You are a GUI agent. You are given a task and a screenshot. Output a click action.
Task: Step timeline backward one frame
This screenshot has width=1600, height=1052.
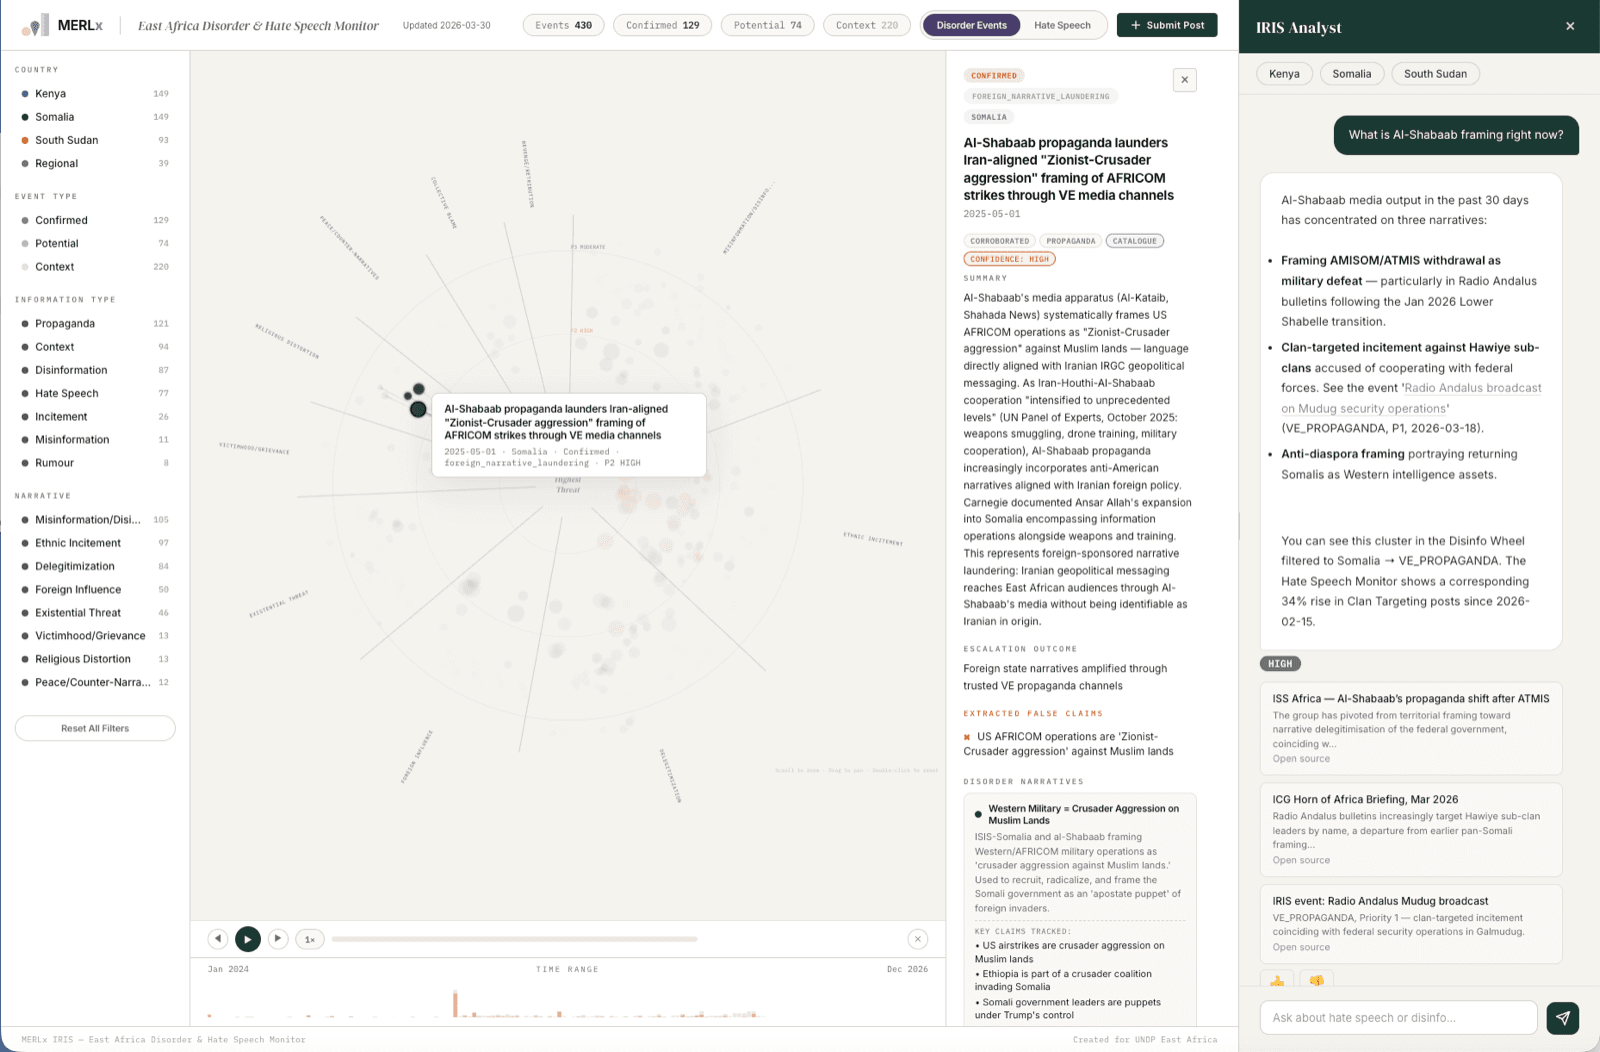[x=218, y=939]
